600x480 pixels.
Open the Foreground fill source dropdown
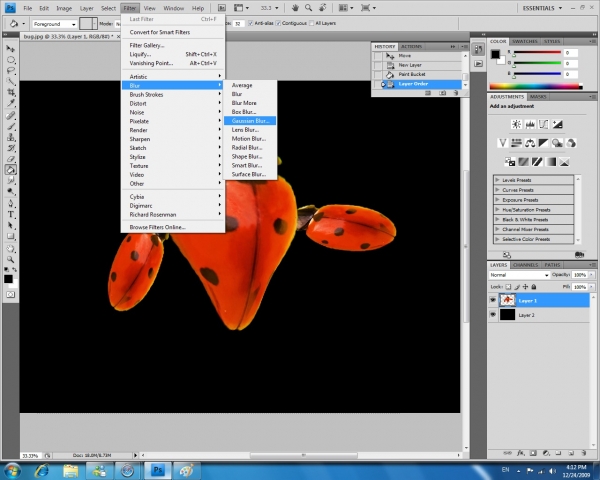pyautogui.click(x=55, y=24)
